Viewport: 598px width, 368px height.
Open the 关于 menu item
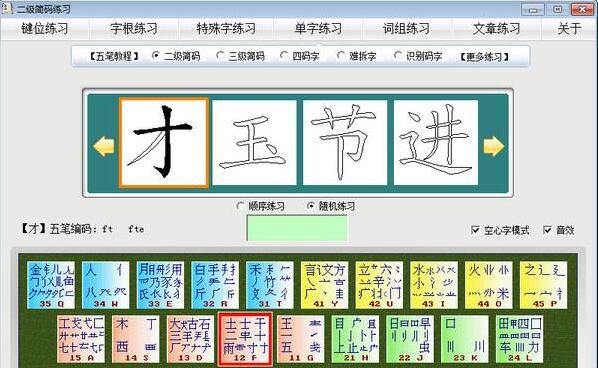click(x=569, y=29)
